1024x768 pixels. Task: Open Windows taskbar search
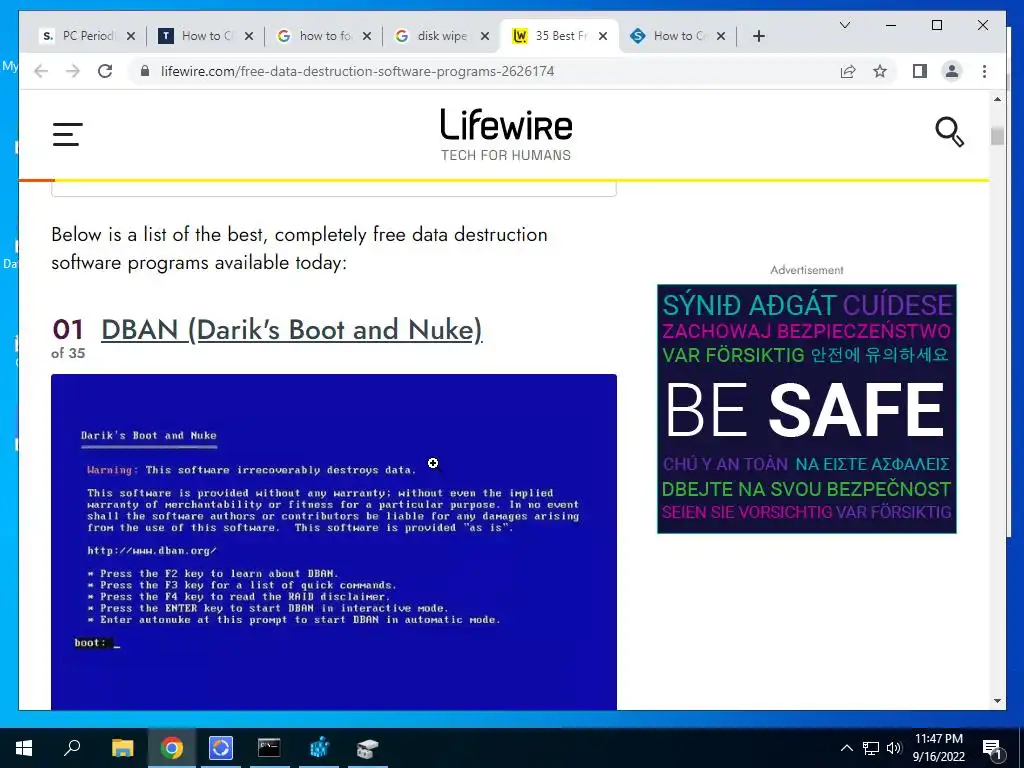[72, 748]
